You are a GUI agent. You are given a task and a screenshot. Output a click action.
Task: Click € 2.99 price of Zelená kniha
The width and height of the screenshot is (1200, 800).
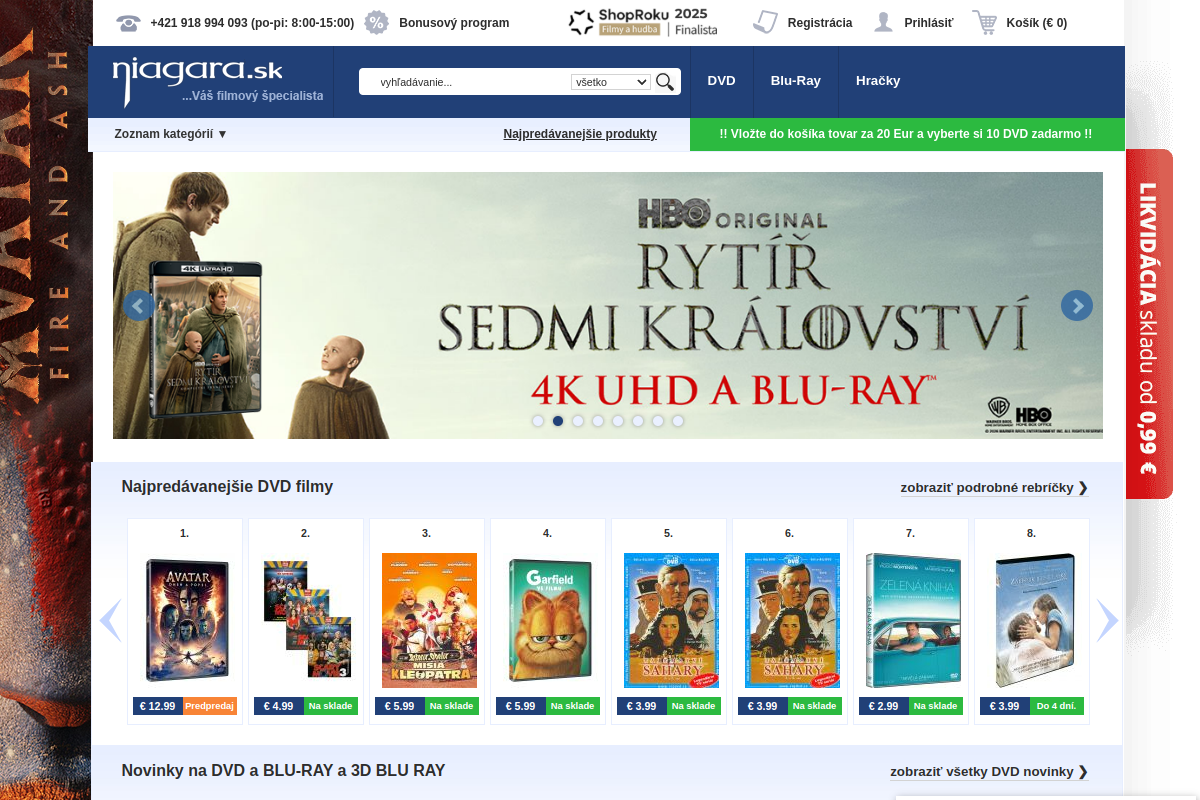(x=883, y=706)
